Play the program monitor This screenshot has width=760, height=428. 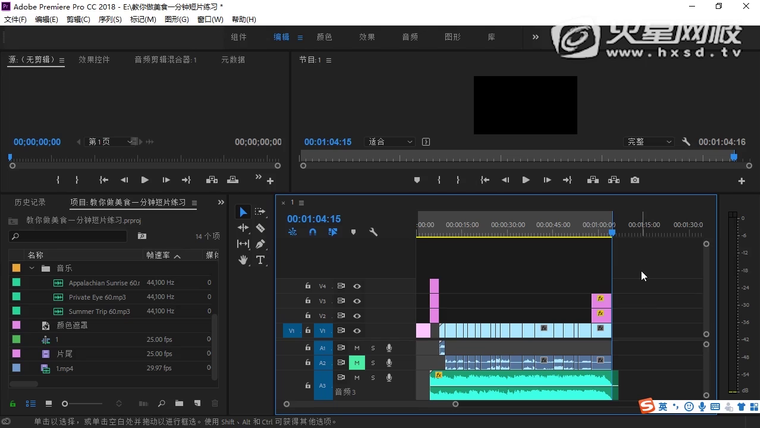tap(525, 180)
